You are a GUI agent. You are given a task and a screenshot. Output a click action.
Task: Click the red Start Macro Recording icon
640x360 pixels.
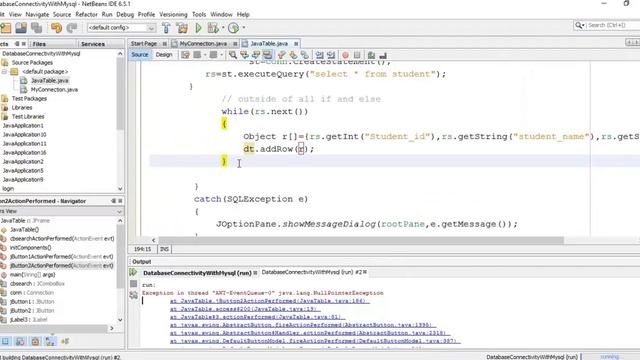pyautogui.click(x=345, y=55)
